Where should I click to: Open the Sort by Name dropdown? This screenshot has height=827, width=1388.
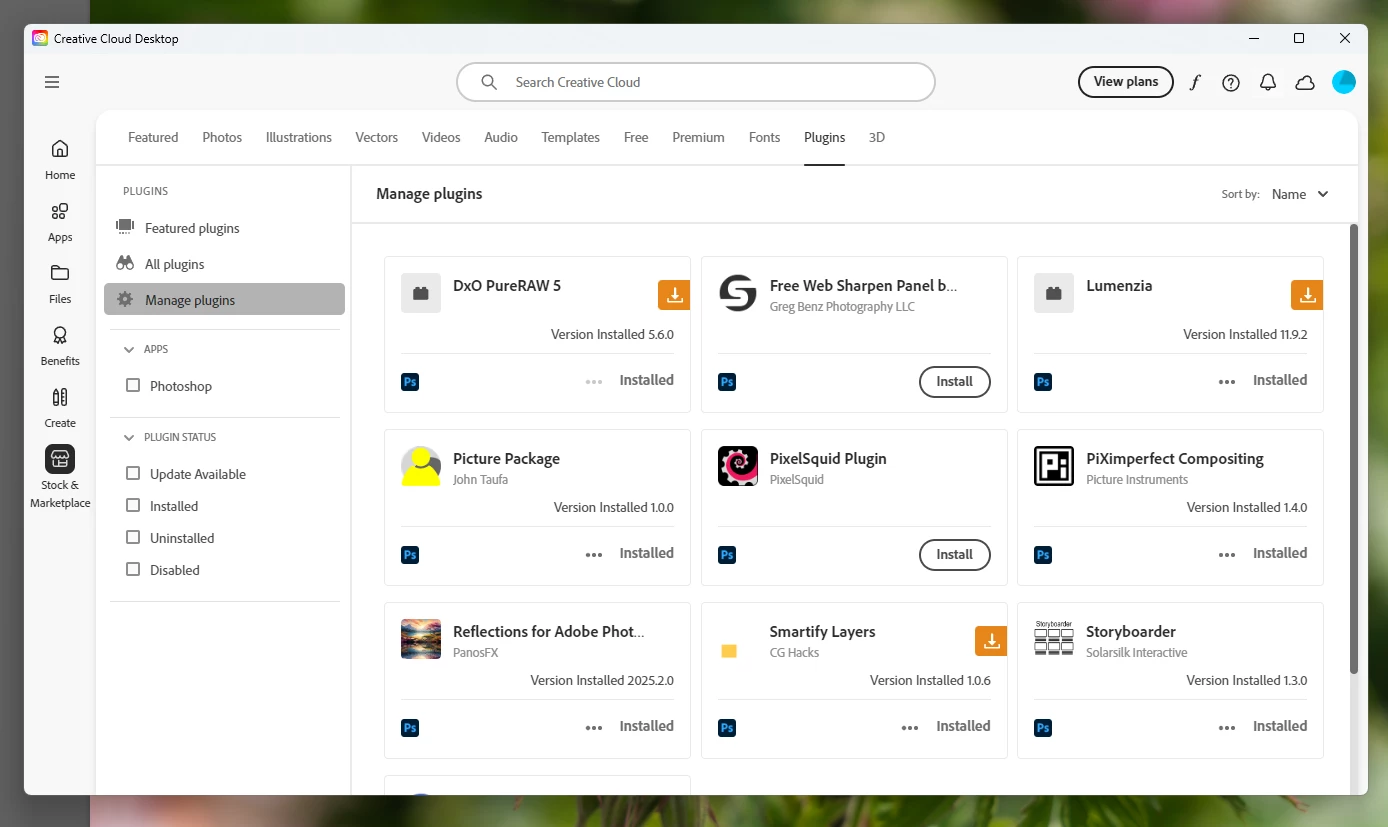1300,194
